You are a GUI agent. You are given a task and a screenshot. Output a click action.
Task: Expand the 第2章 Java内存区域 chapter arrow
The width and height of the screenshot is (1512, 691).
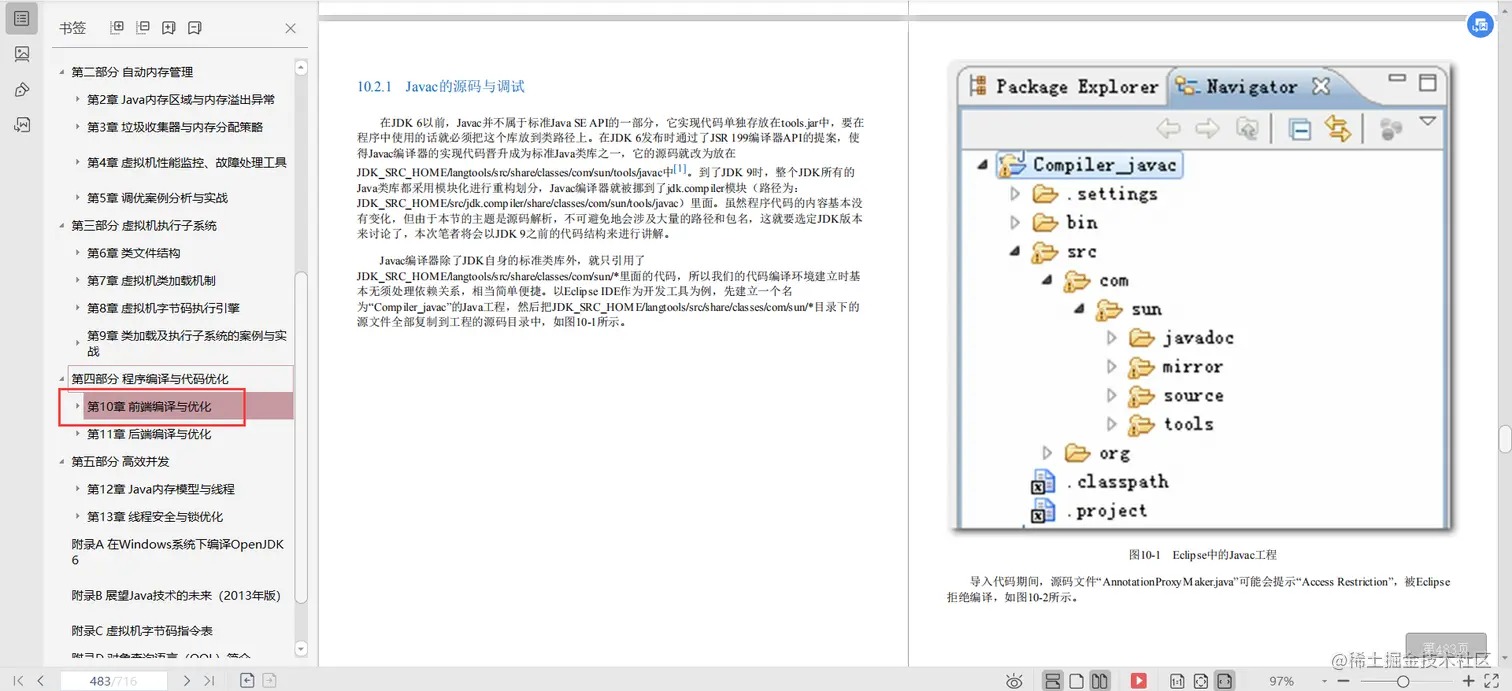click(78, 99)
